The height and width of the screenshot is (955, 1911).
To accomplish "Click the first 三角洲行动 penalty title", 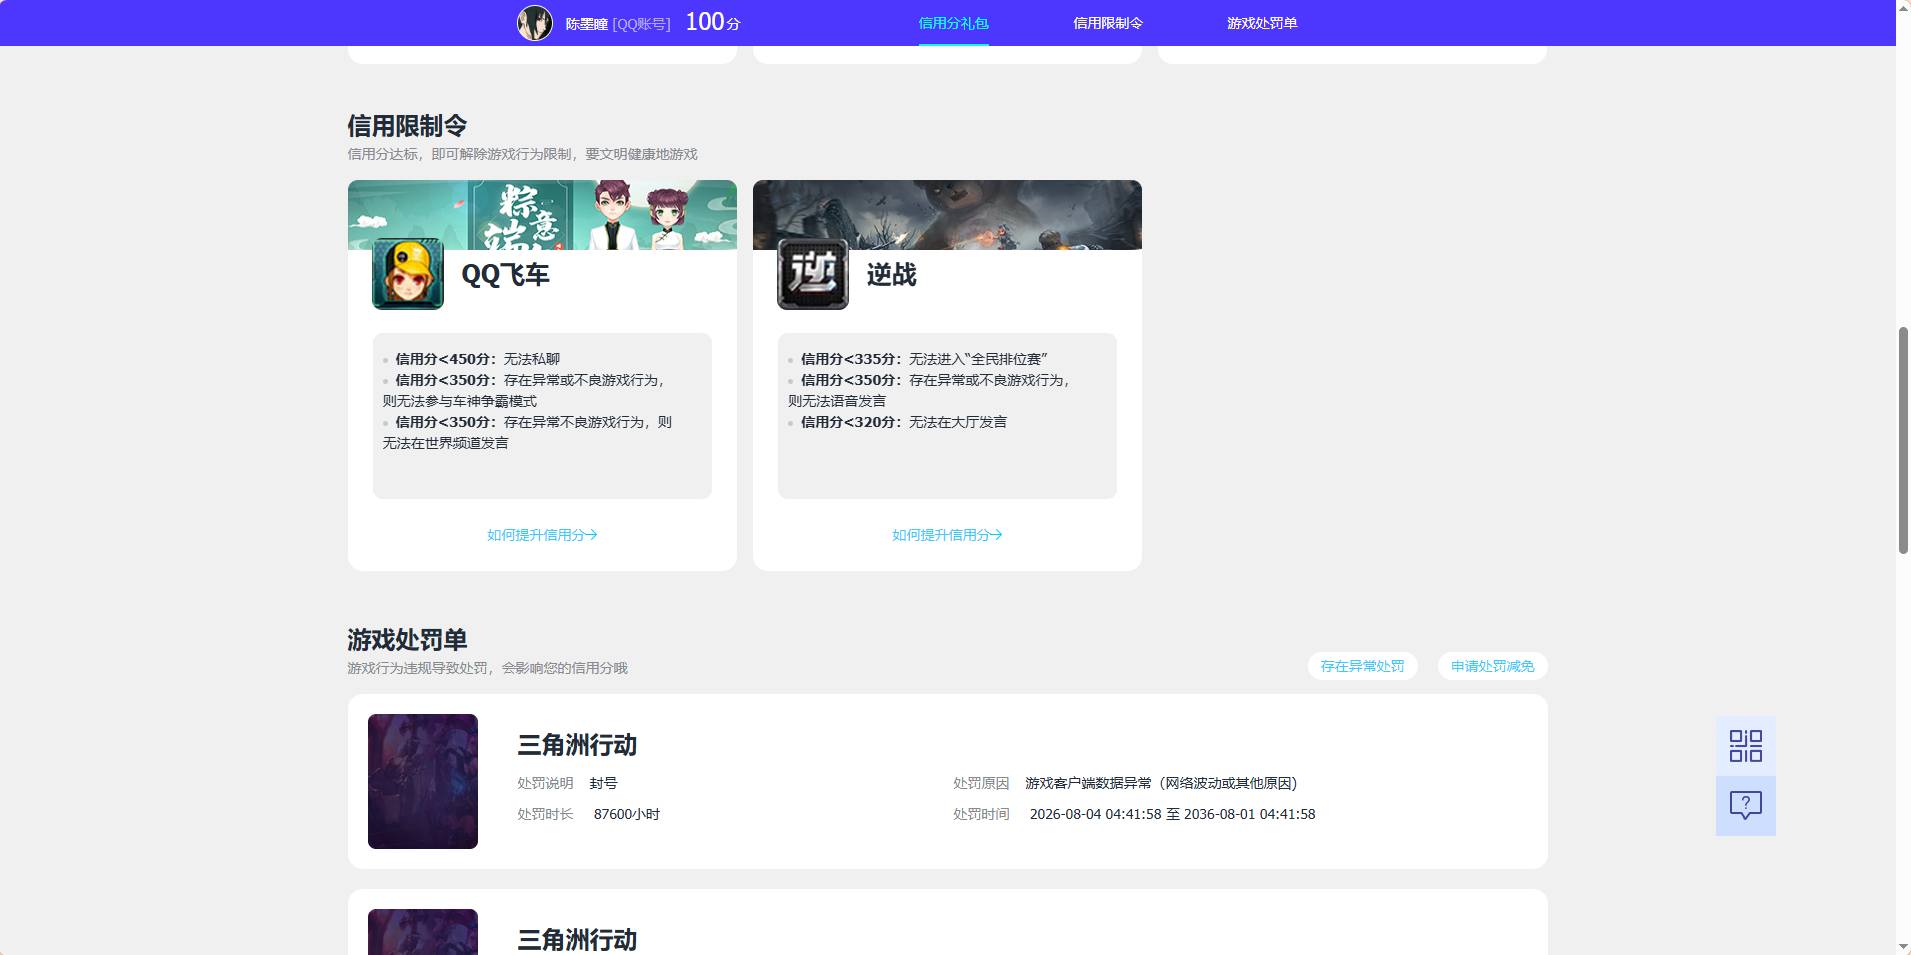I will point(577,745).
